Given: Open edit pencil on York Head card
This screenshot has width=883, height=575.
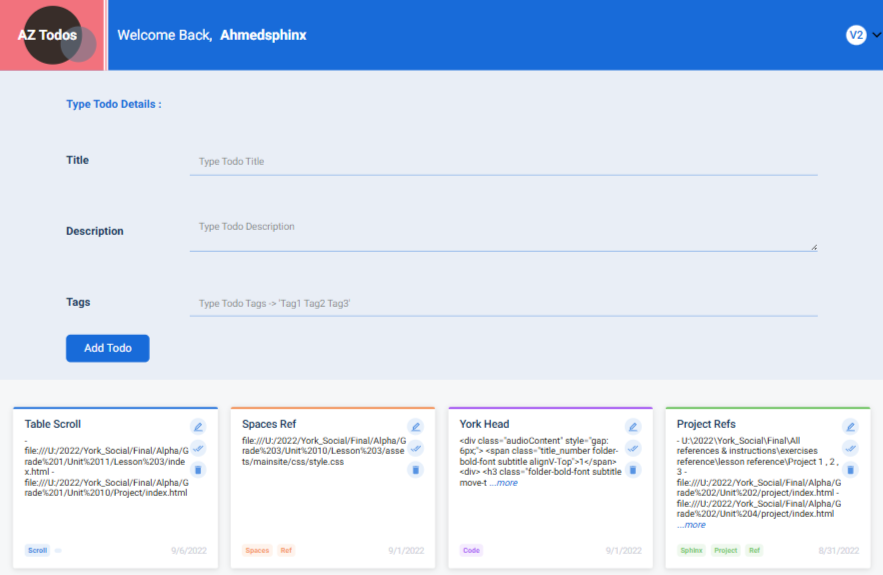Looking at the screenshot, I should pyautogui.click(x=633, y=427).
